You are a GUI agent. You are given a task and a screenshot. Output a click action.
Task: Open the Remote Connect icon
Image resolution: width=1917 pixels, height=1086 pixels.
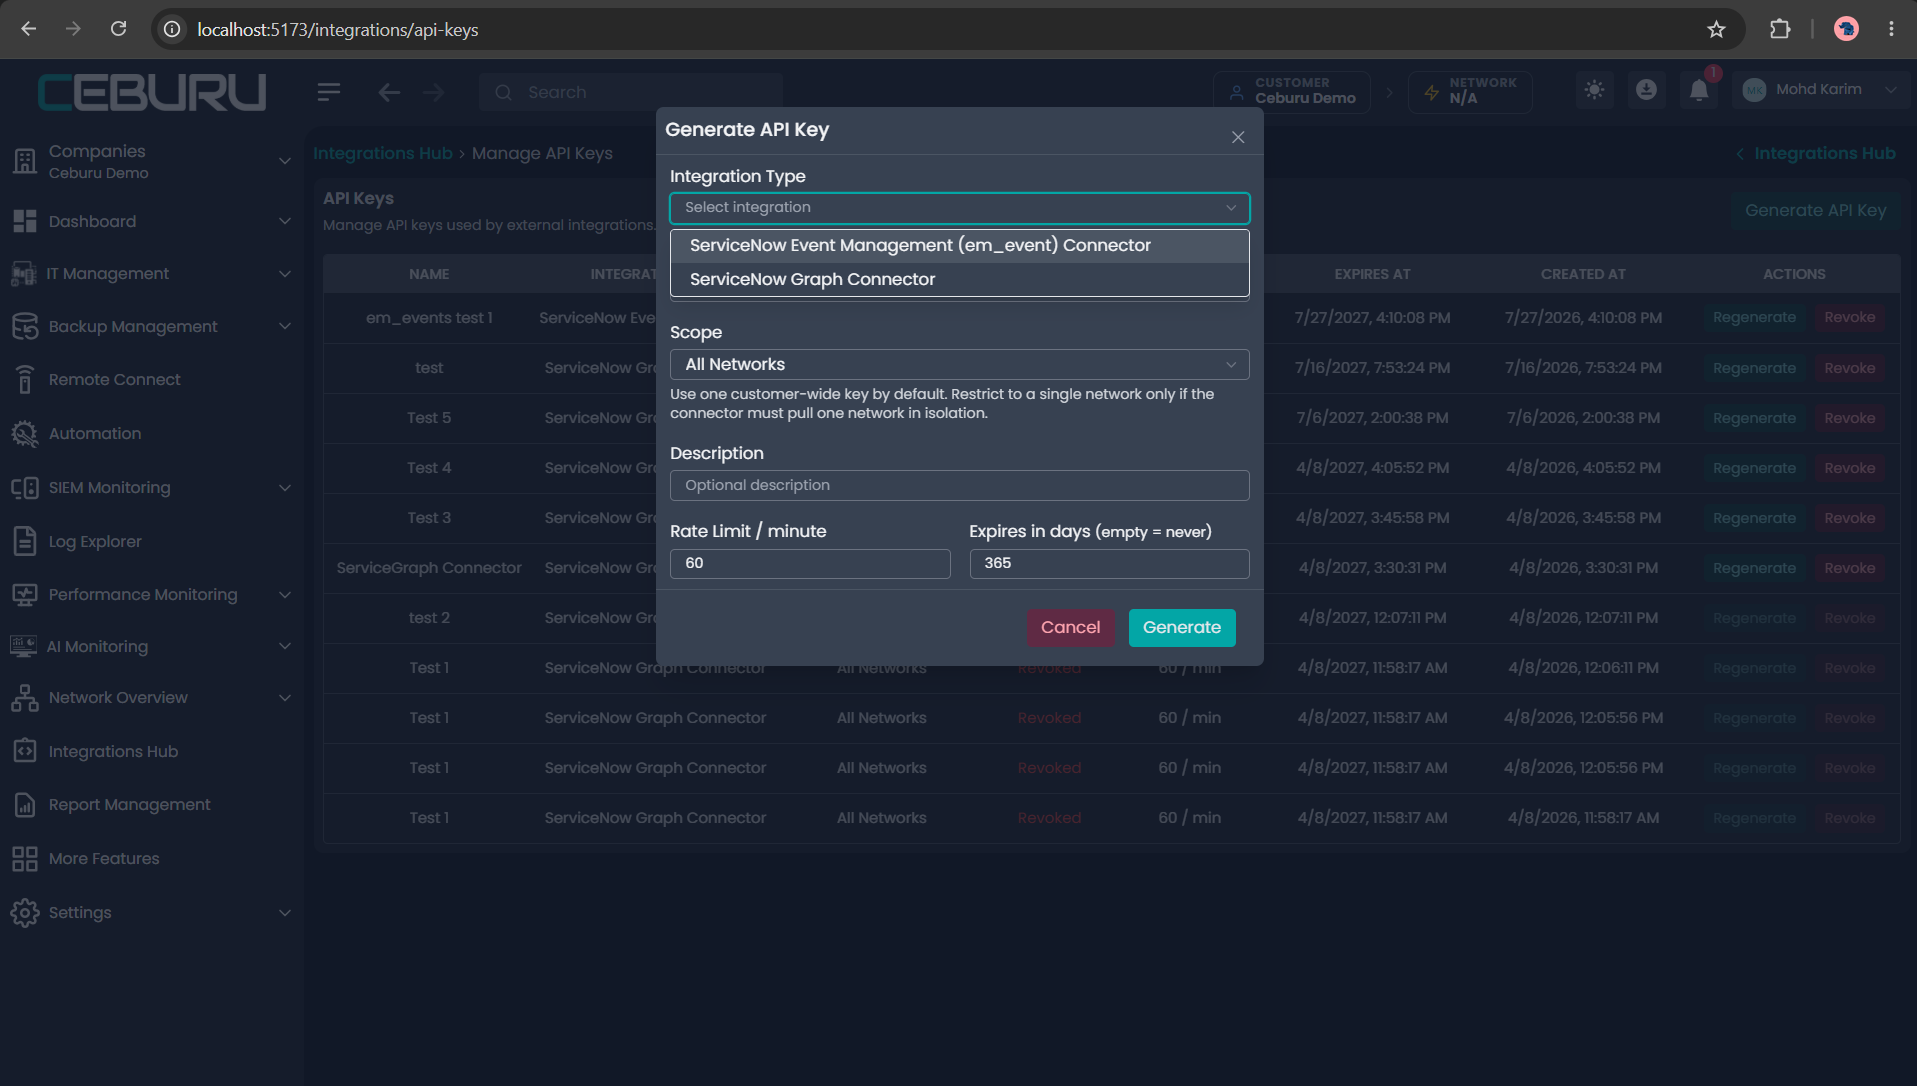click(x=25, y=380)
